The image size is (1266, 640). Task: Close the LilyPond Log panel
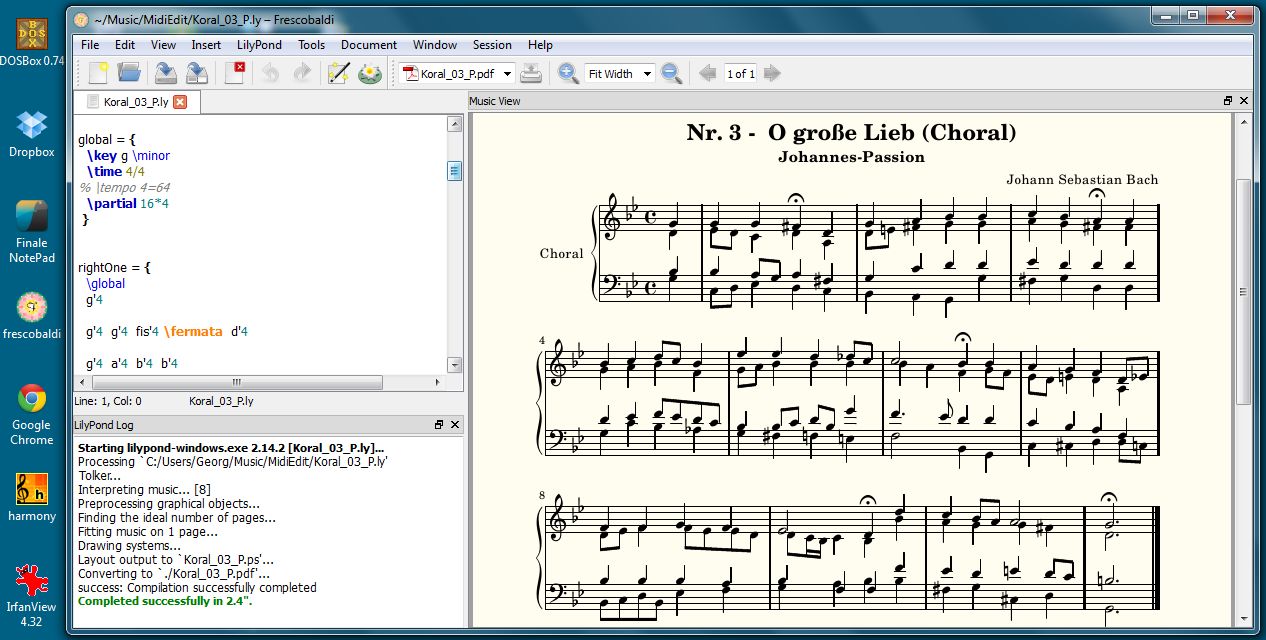pos(455,425)
